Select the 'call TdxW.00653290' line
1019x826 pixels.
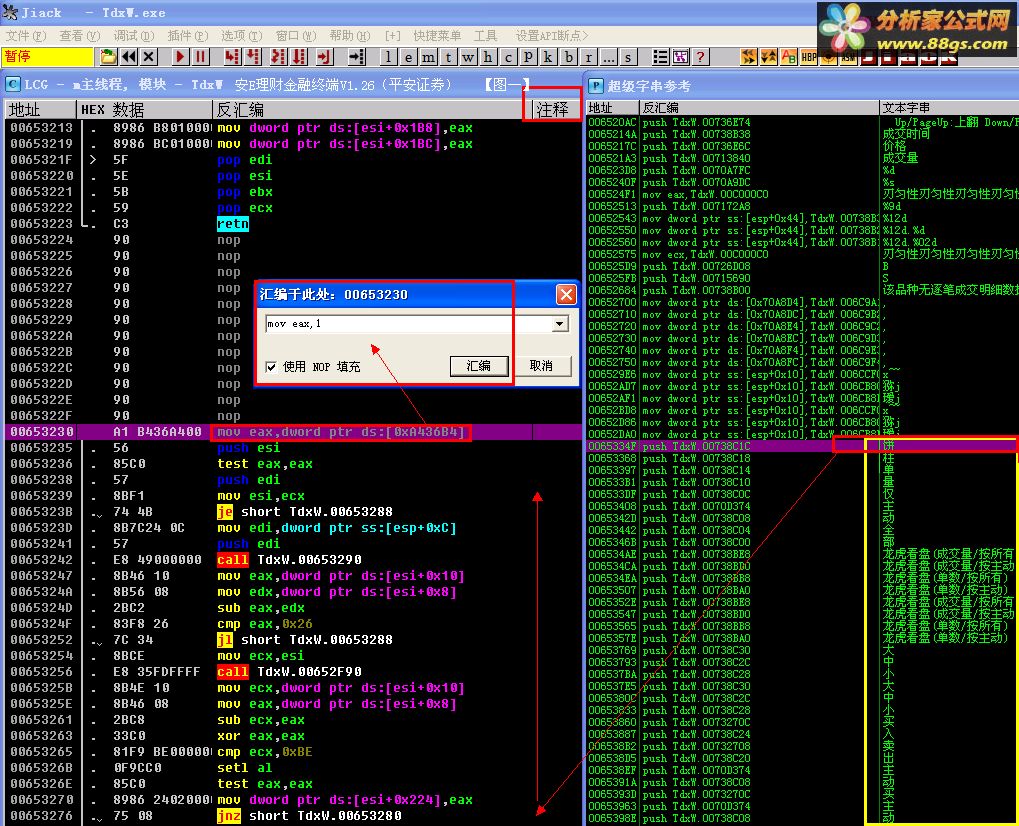pos(289,560)
